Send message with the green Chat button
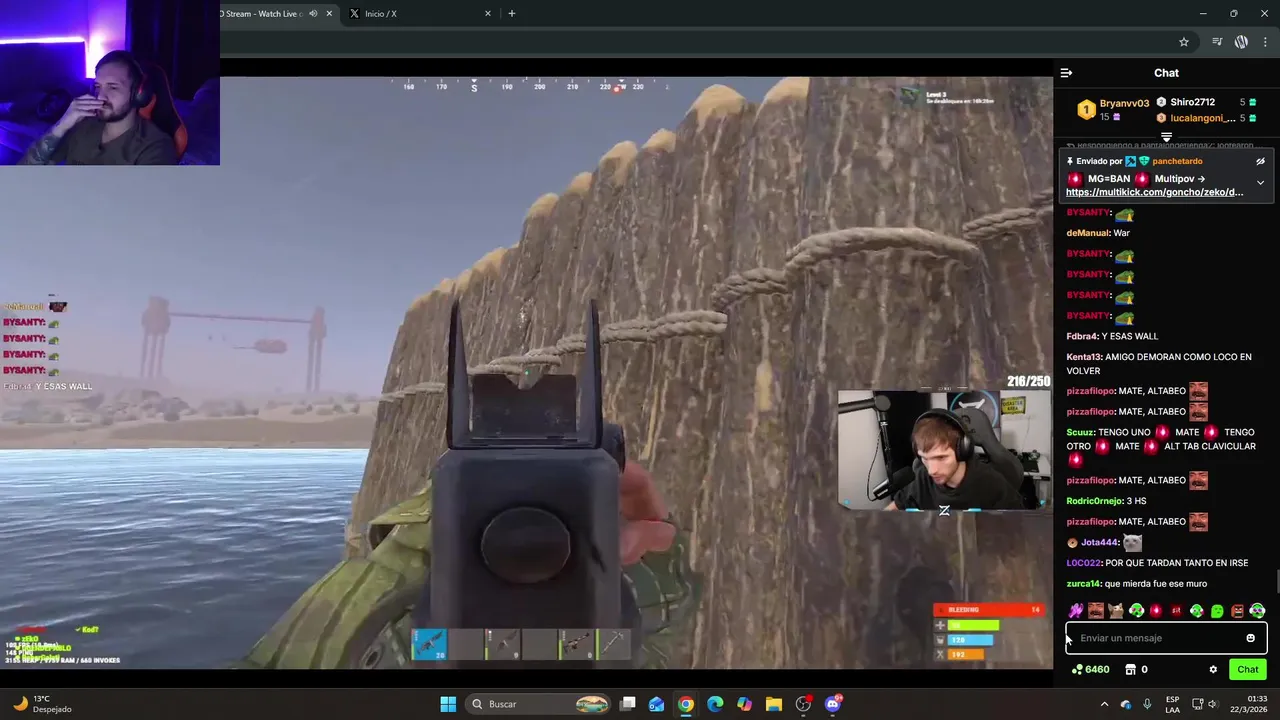1280x720 pixels. (x=1248, y=669)
